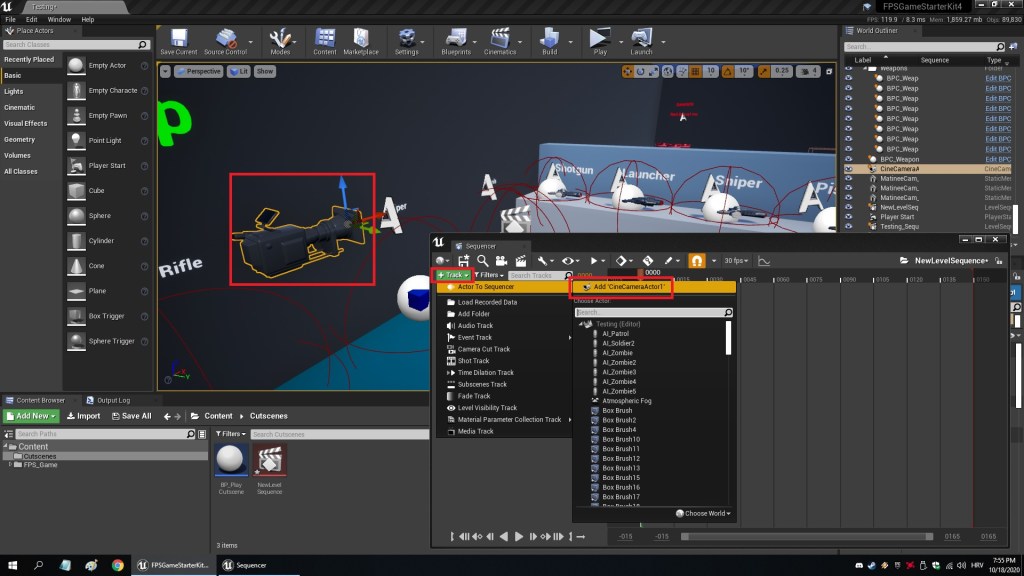Open the Blueprints toolbar icon
The width and height of the screenshot is (1024, 576).
pyautogui.click(x=455, y=39)
